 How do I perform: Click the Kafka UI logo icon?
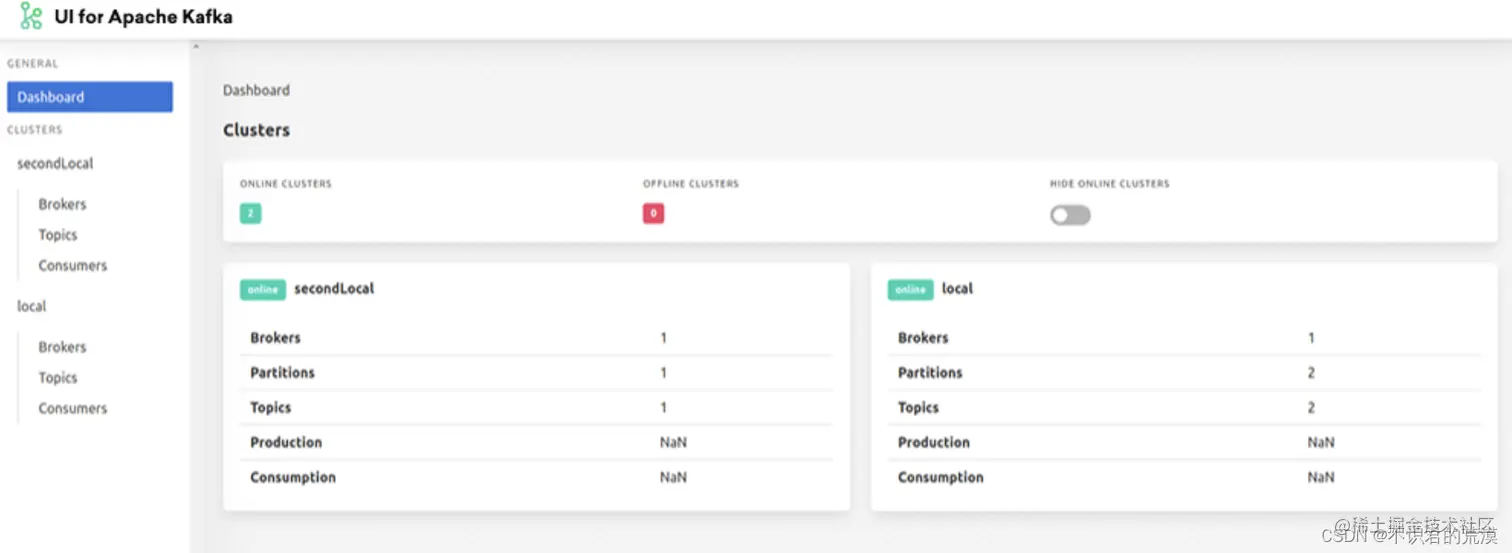tap(31, 16)
